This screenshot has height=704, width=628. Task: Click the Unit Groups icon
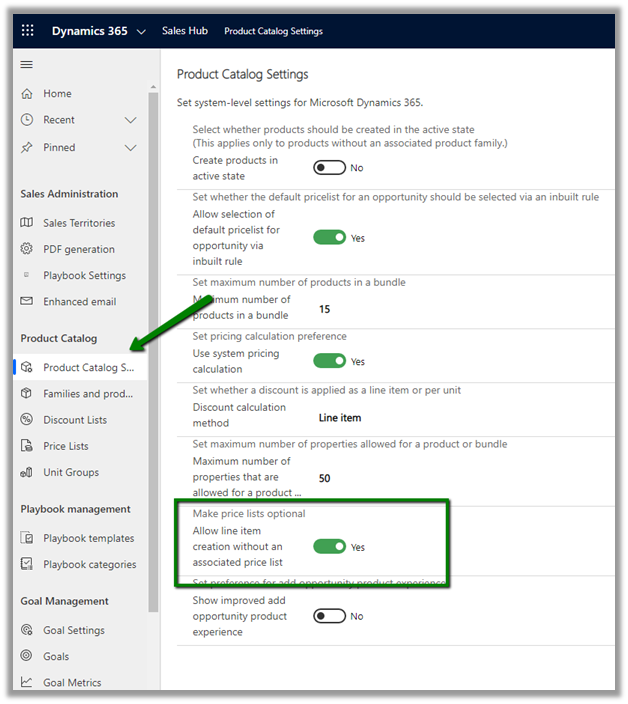26,472
